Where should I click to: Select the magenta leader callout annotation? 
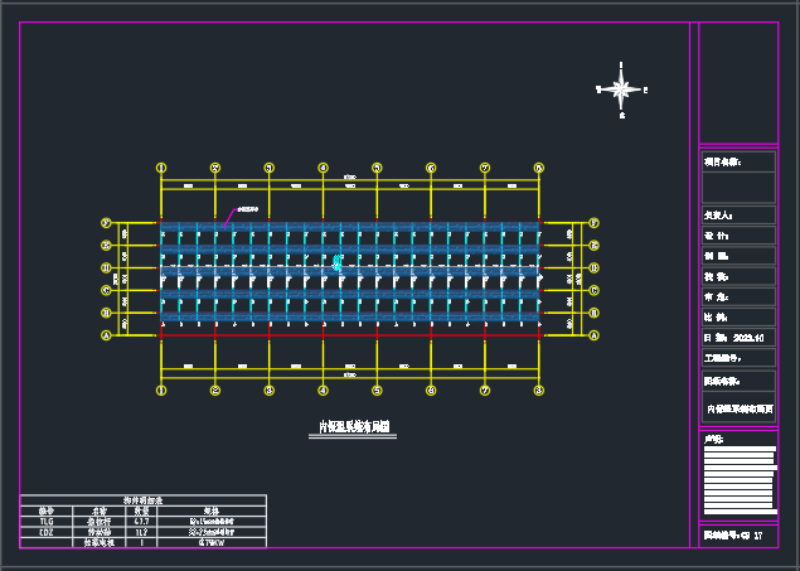246,209
